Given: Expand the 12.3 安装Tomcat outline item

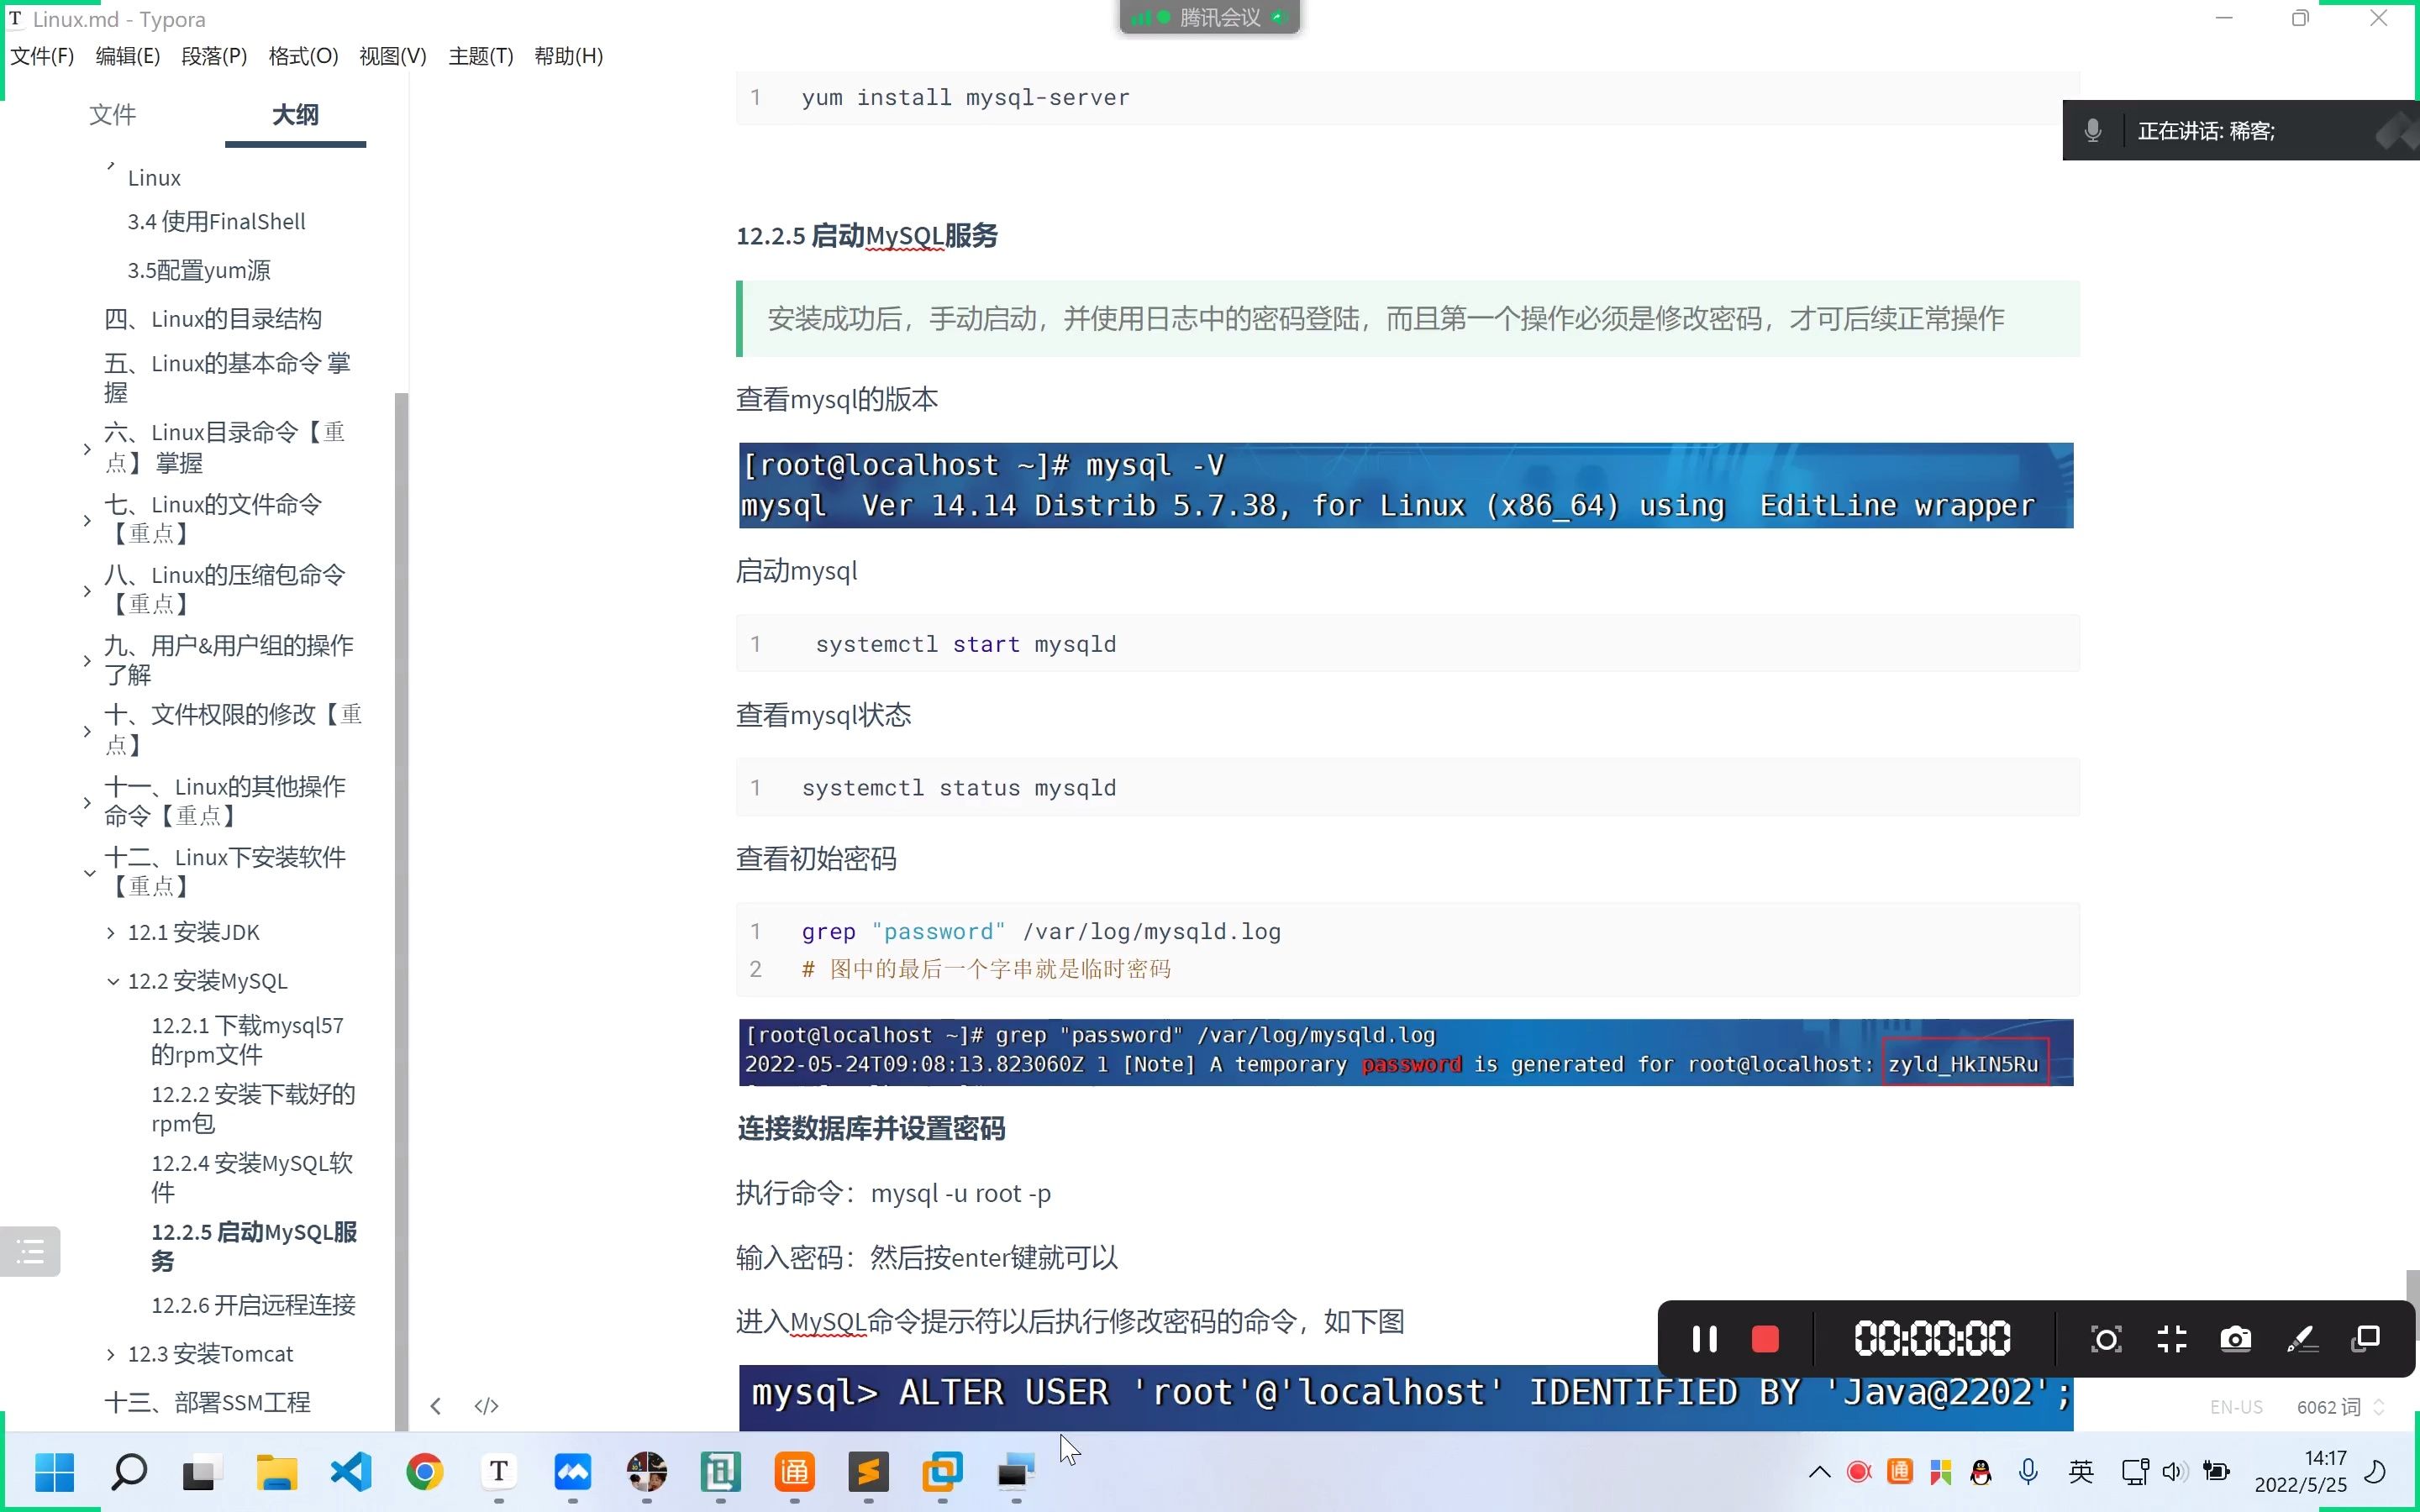Looking at the screenshot, I should click(x=111, y=1354).
